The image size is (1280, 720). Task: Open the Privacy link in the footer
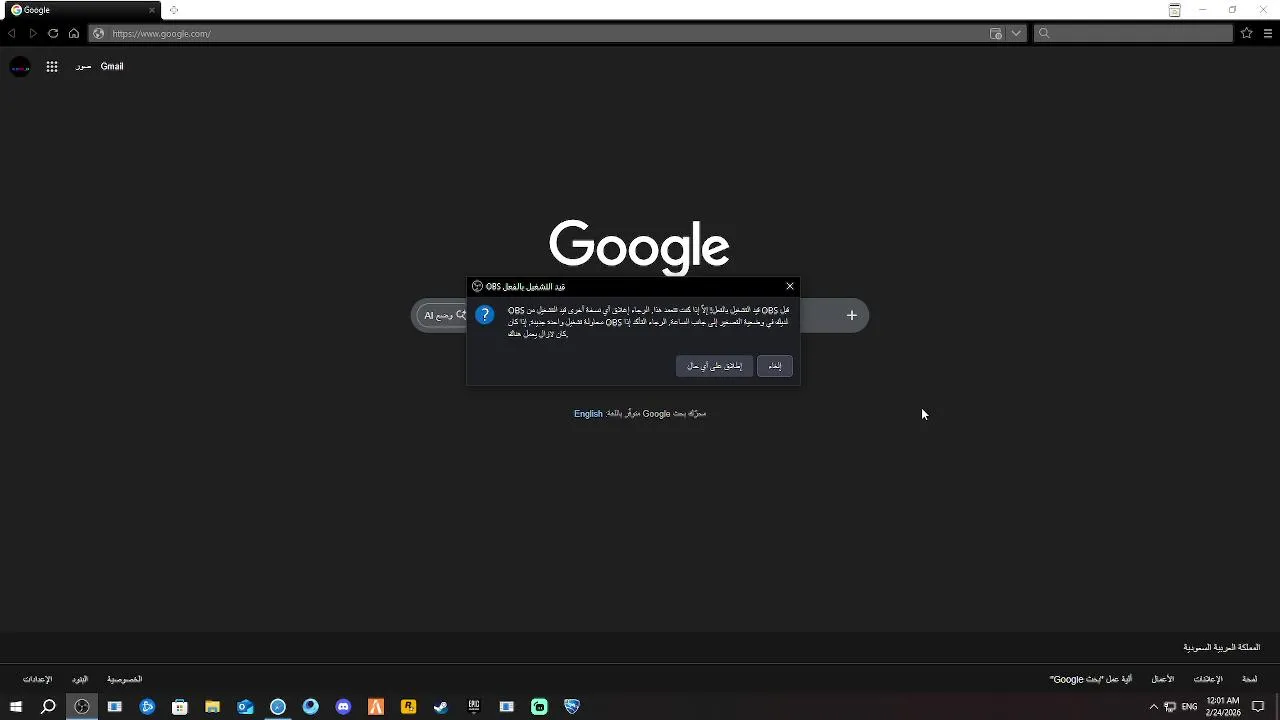[125, 679]
